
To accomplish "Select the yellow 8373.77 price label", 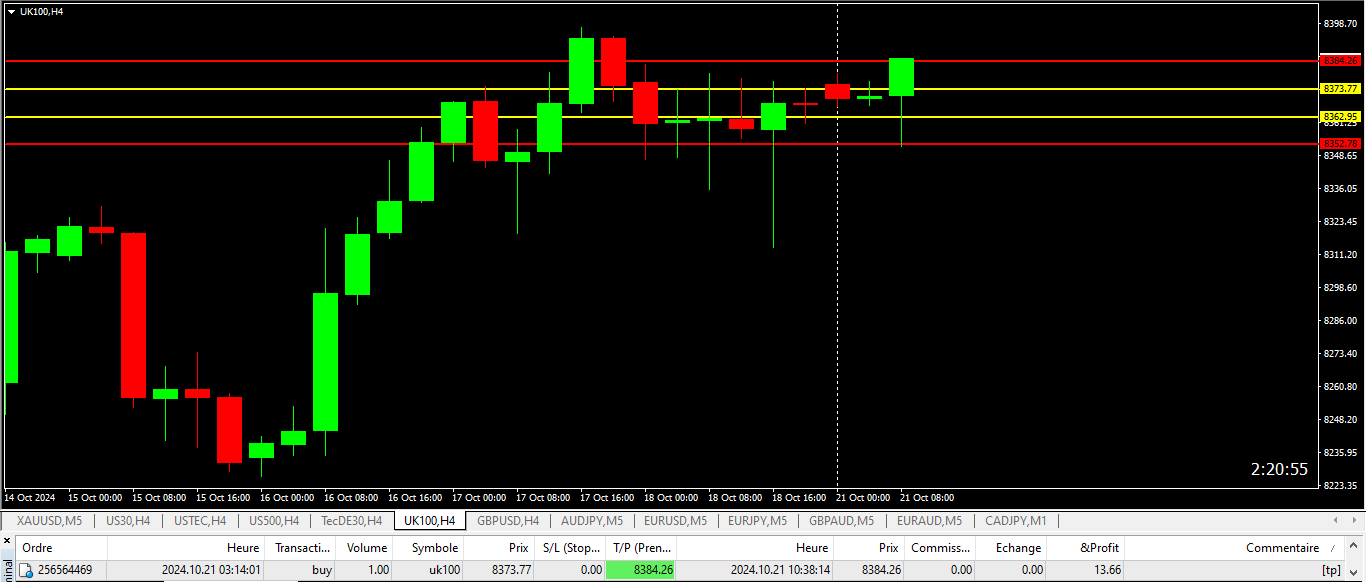I will click(1339, 89).
